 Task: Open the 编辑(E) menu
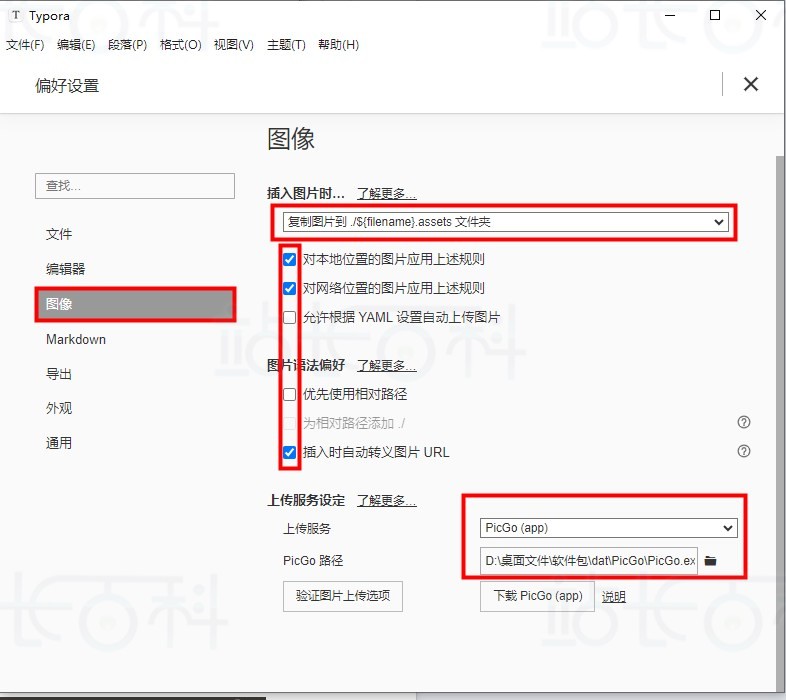(x=76, y=45)
